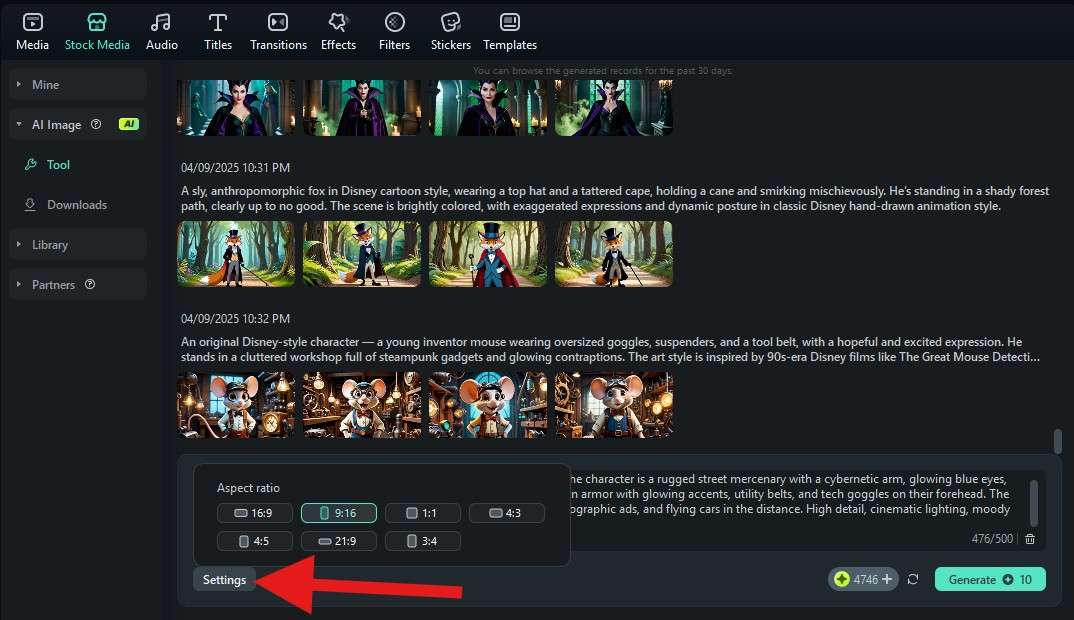Select the 3:4 aspect ratio
Viewport: 1074px width, 620px height.
423,541
